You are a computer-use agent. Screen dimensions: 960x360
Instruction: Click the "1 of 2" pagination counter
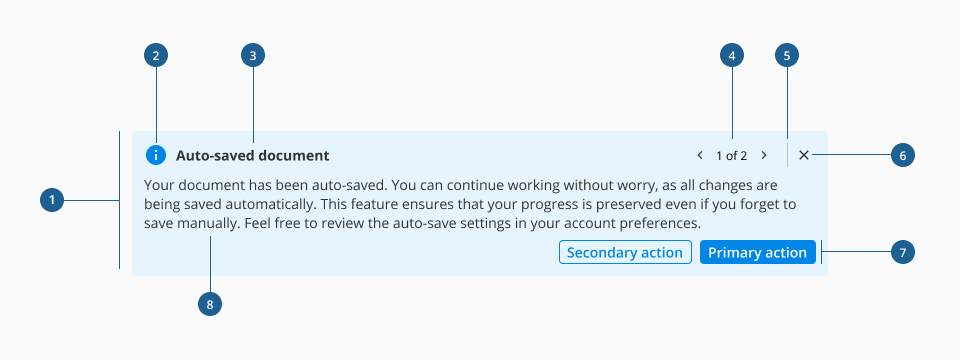(732, 156)
